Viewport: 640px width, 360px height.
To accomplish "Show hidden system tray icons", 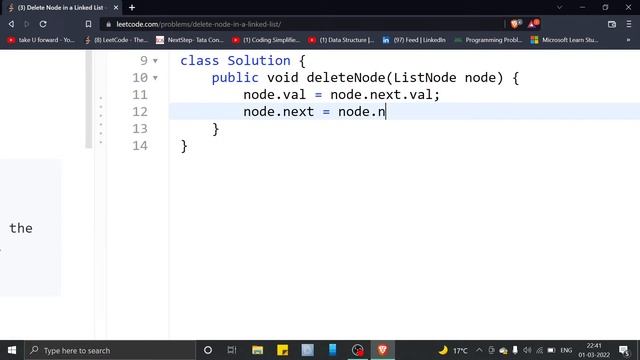I will (x=479, y=350).
